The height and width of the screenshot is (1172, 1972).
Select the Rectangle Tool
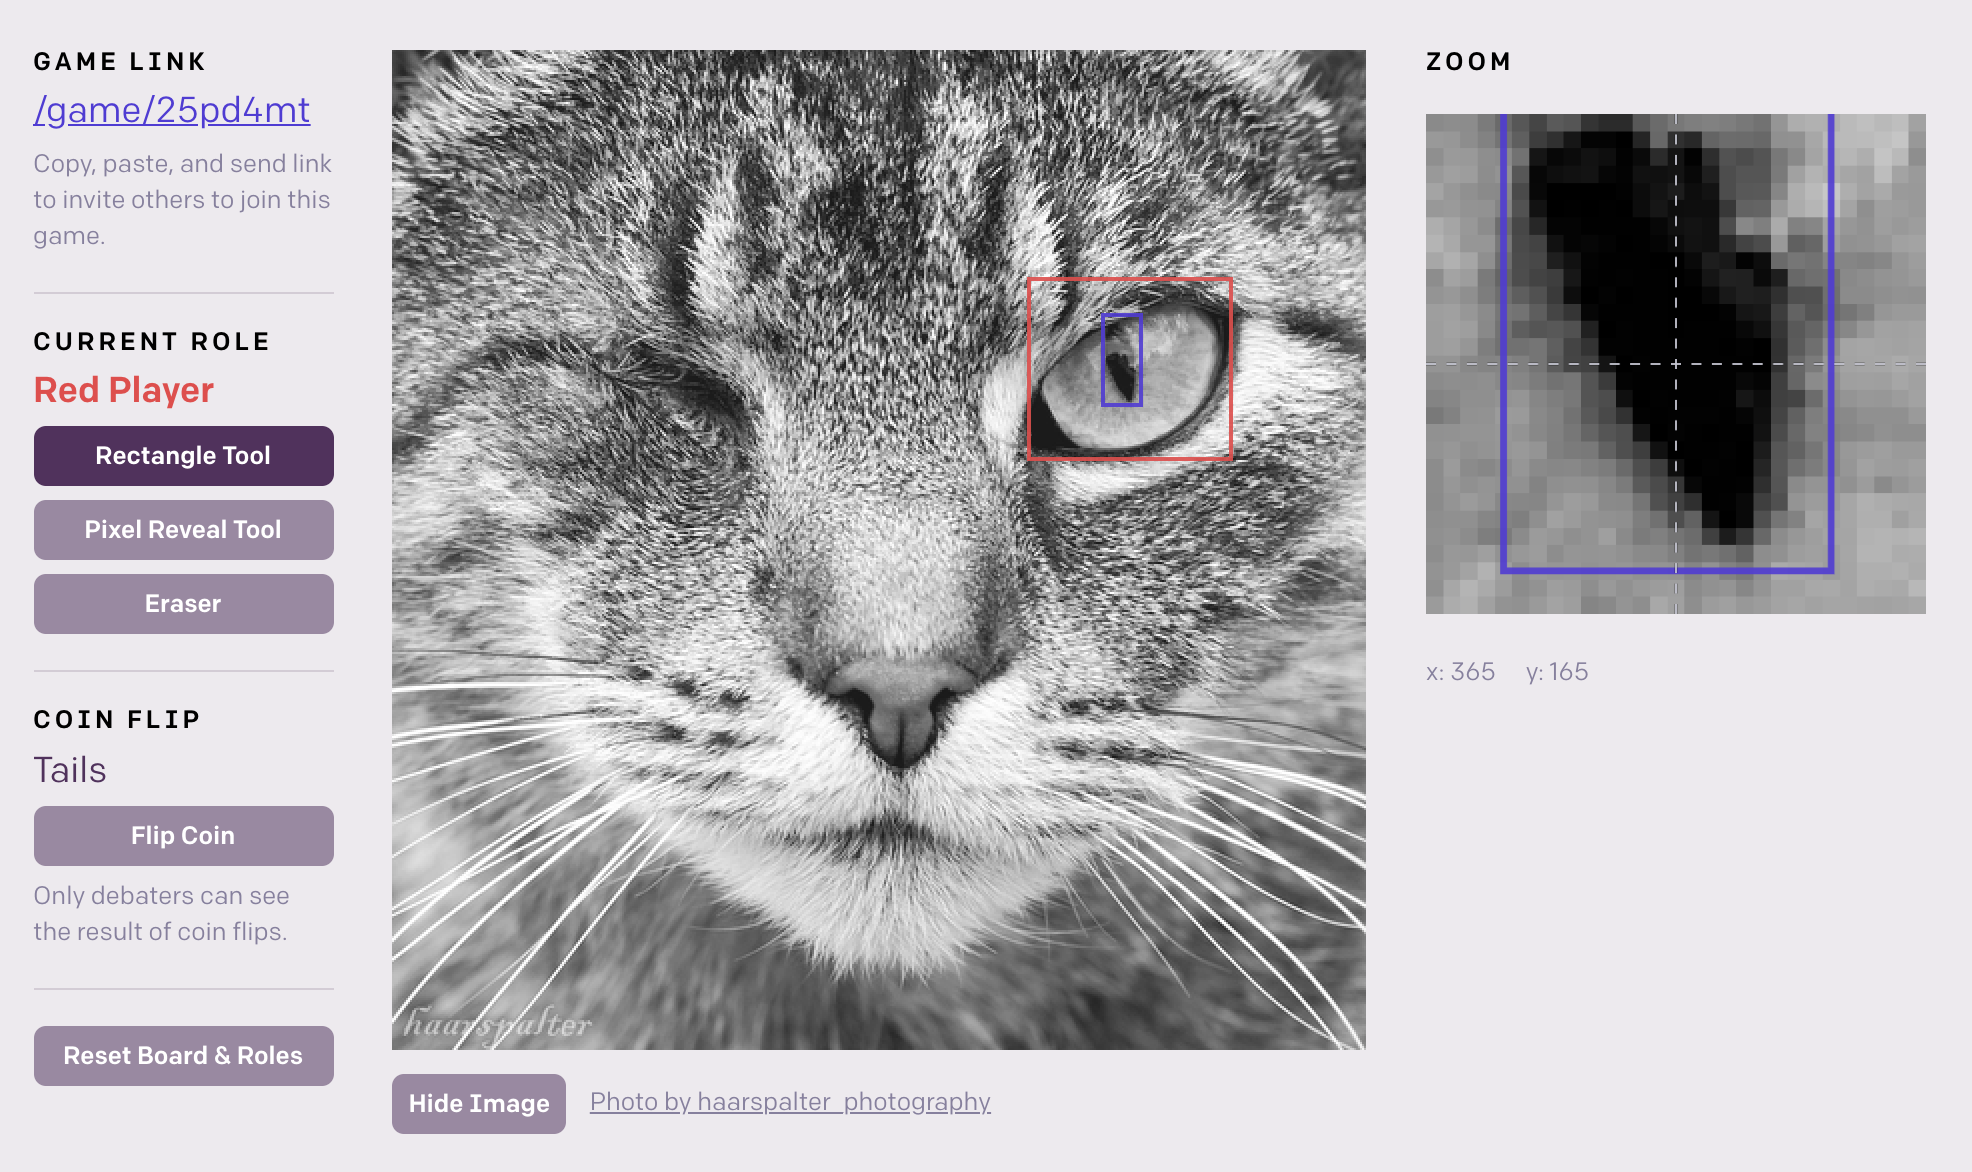(184, 456)
